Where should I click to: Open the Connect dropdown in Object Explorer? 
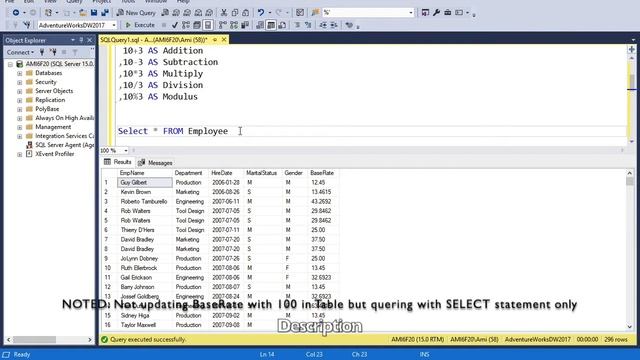pyautogui.click(x=20, y=52)
